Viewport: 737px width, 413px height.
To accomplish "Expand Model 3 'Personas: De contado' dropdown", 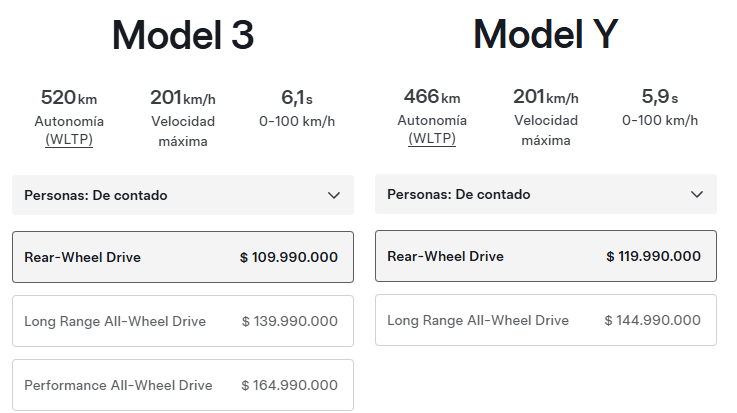I will (96, 196).
